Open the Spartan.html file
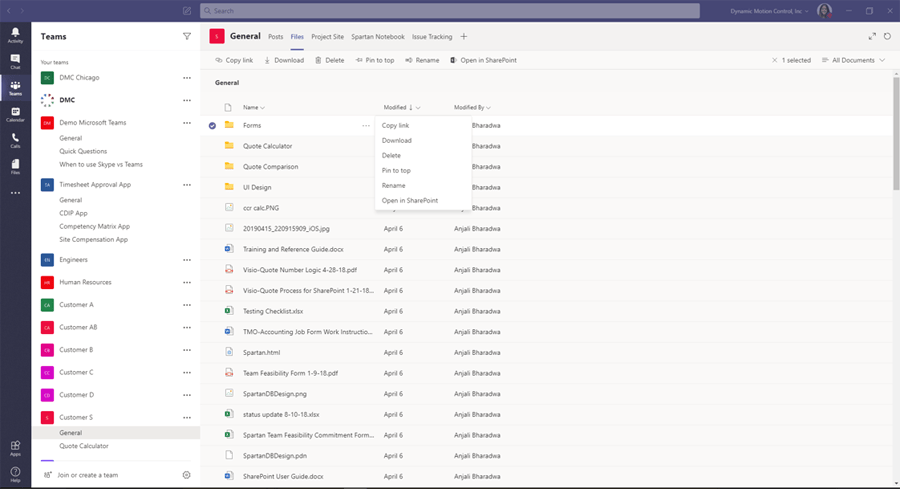Screen dimensions: 900x489 (x=261, y=352)
